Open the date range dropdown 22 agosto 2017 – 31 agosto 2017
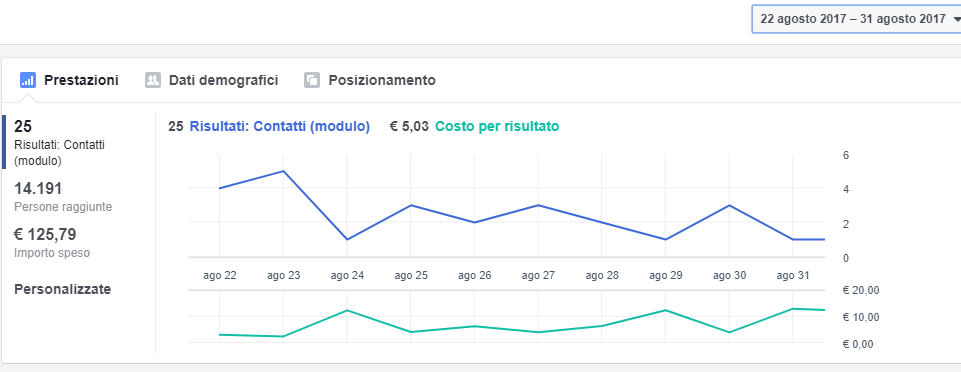Image resolution: width=961 pixels, height=372 pixels. (x=856, y=19)
